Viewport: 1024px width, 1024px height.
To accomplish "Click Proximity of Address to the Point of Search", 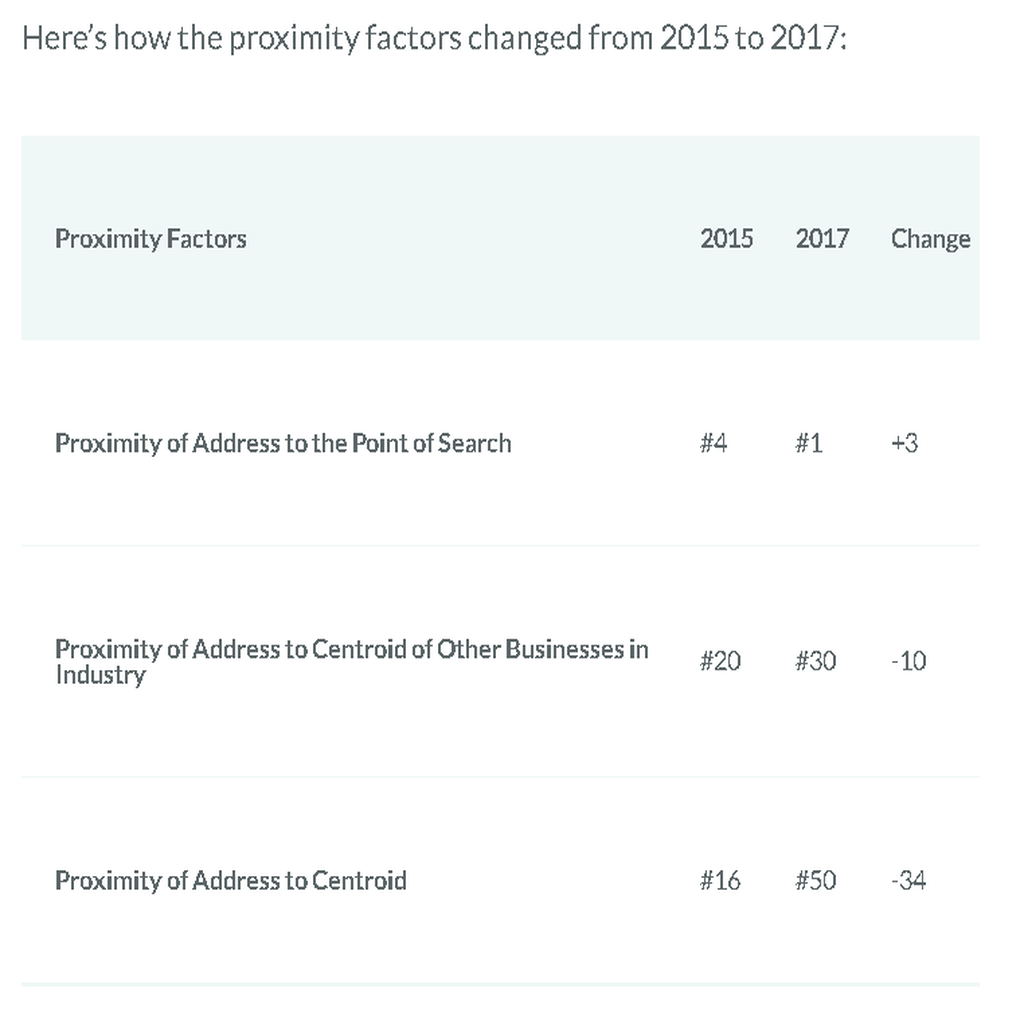I will 283,443.
